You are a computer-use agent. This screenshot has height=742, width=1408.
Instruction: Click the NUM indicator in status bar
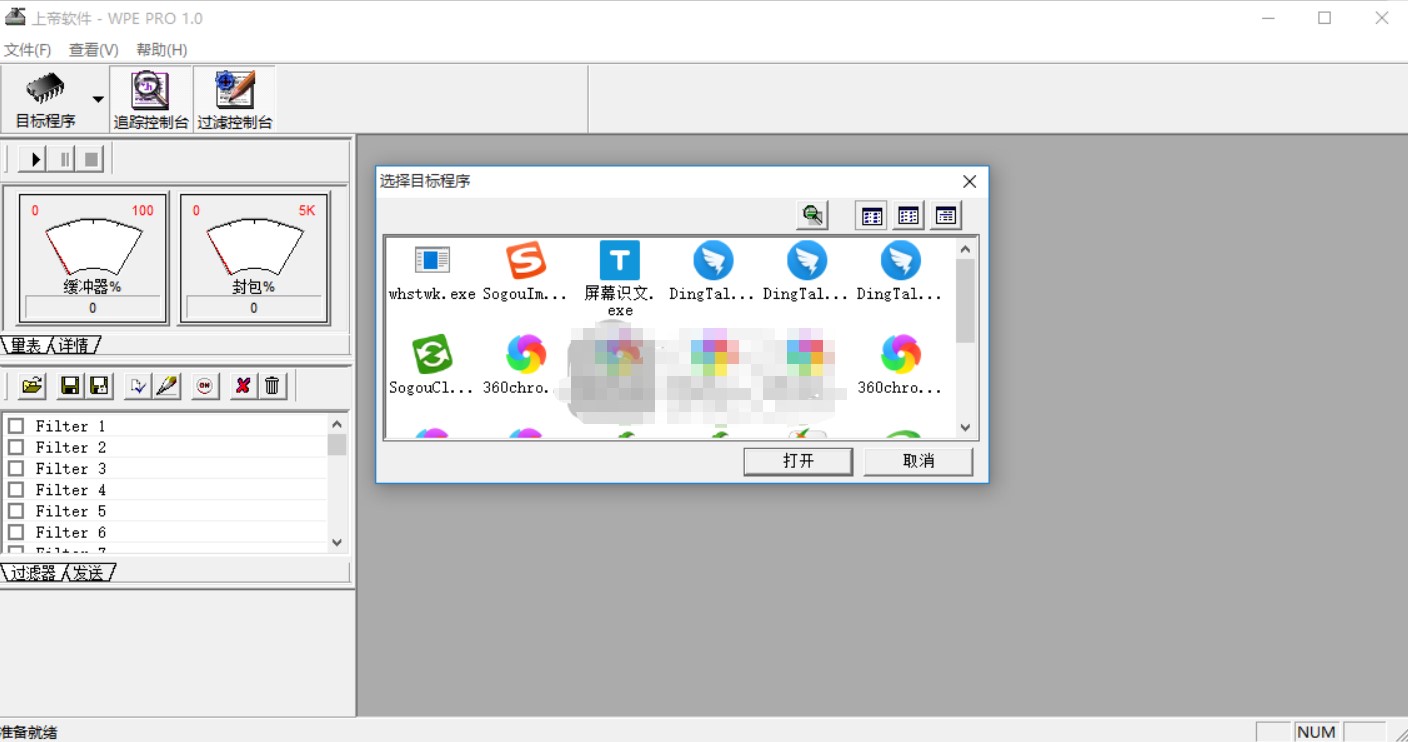point(1316,732)
